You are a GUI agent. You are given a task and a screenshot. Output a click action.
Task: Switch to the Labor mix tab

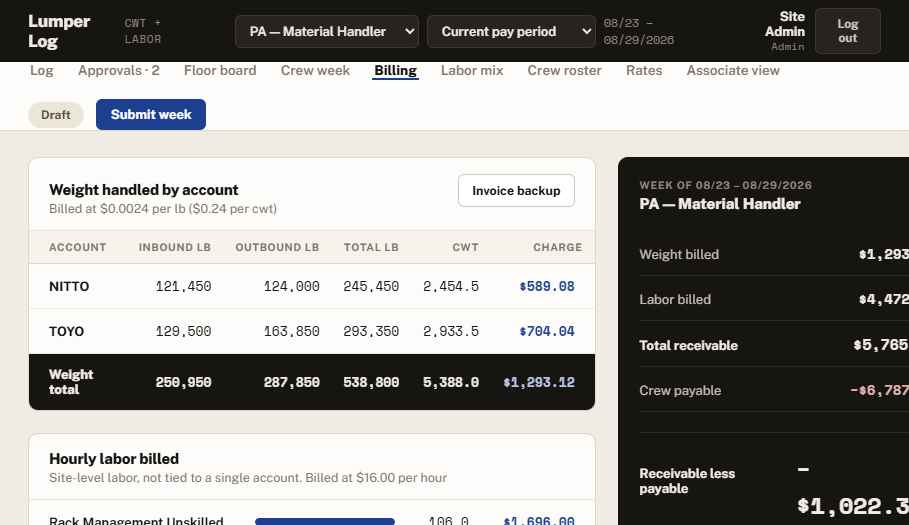[472, 71]
